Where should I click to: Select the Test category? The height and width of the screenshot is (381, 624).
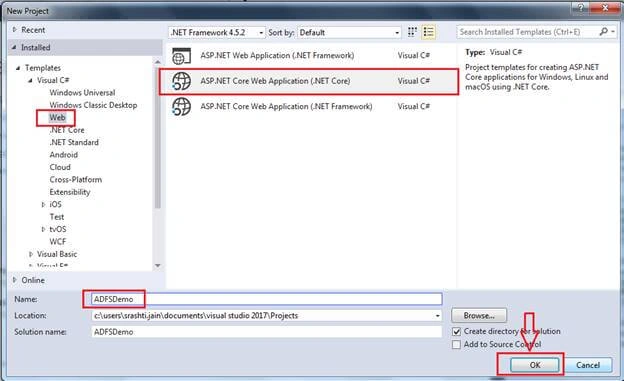[57, 217]
